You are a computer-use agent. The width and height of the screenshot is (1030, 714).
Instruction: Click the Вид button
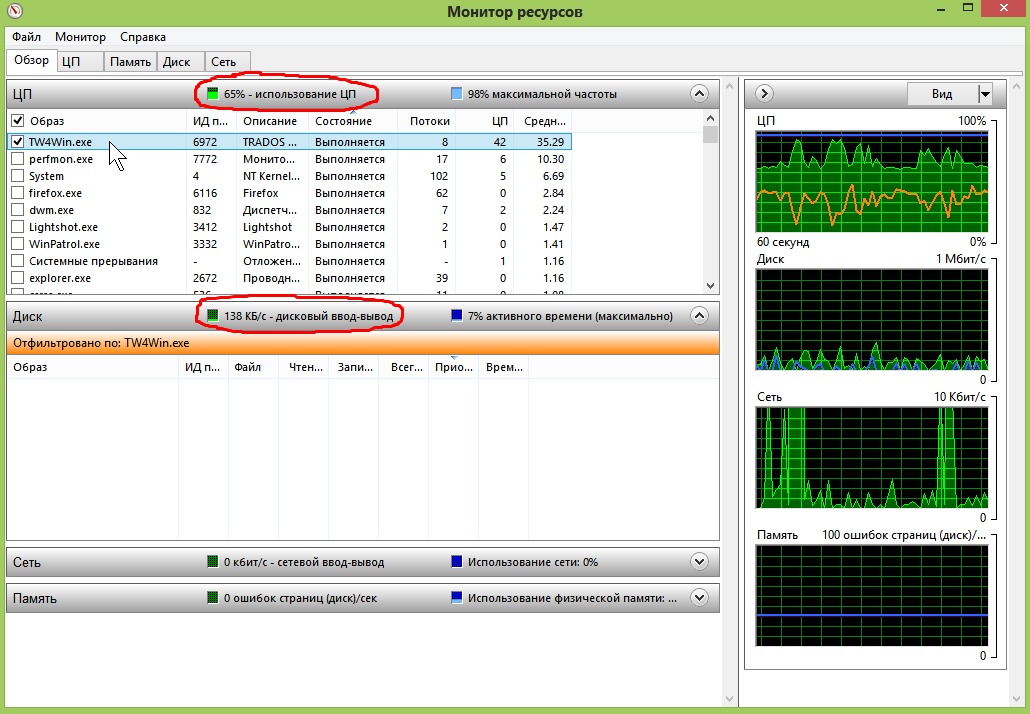pos(942,94)
